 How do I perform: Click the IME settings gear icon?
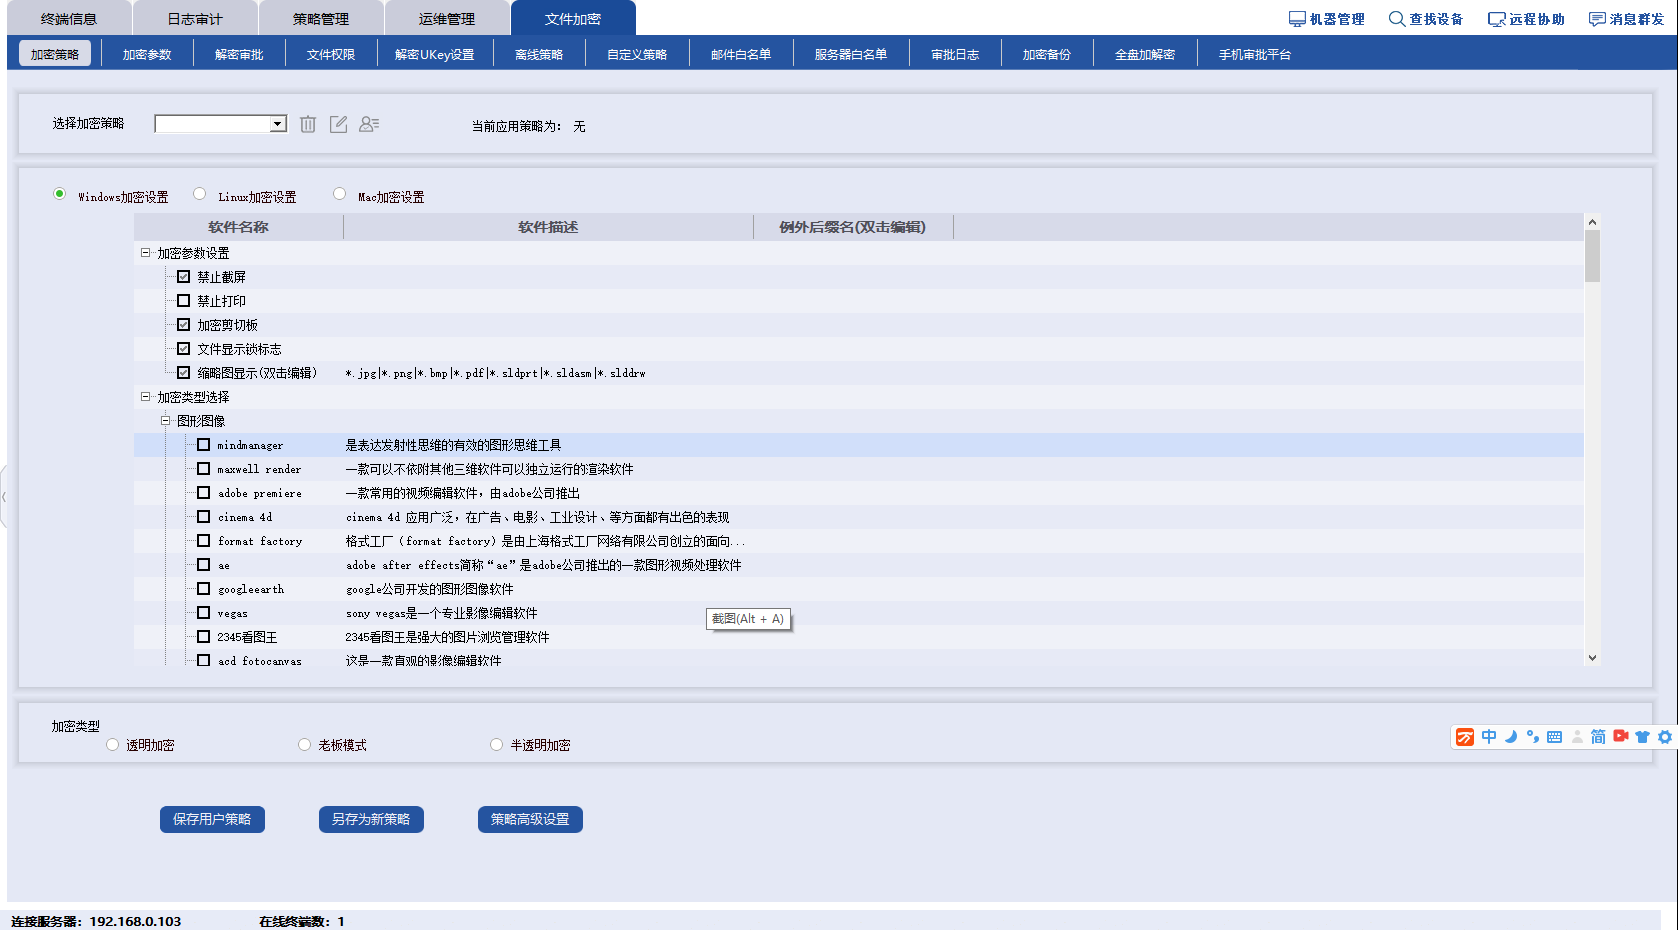pos(1665,737)
